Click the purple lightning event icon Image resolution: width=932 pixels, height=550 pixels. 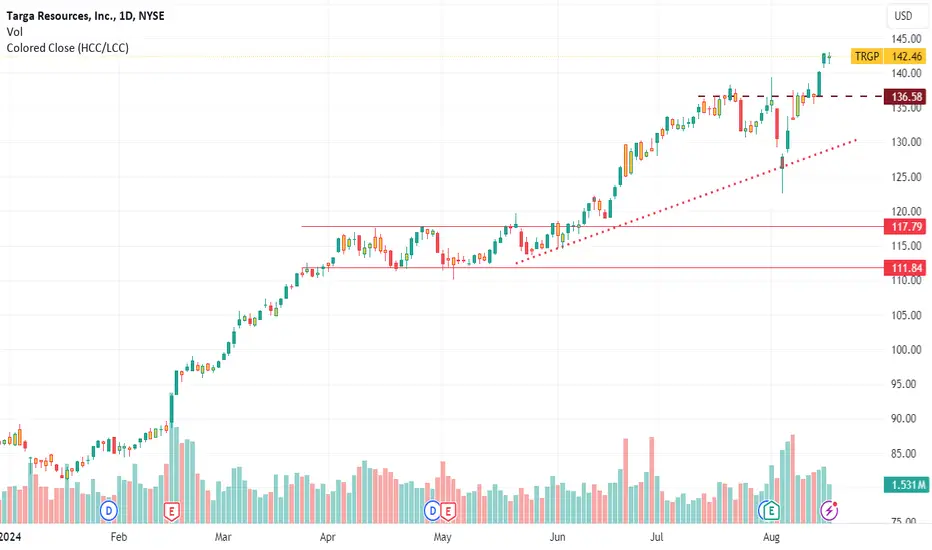829,510
